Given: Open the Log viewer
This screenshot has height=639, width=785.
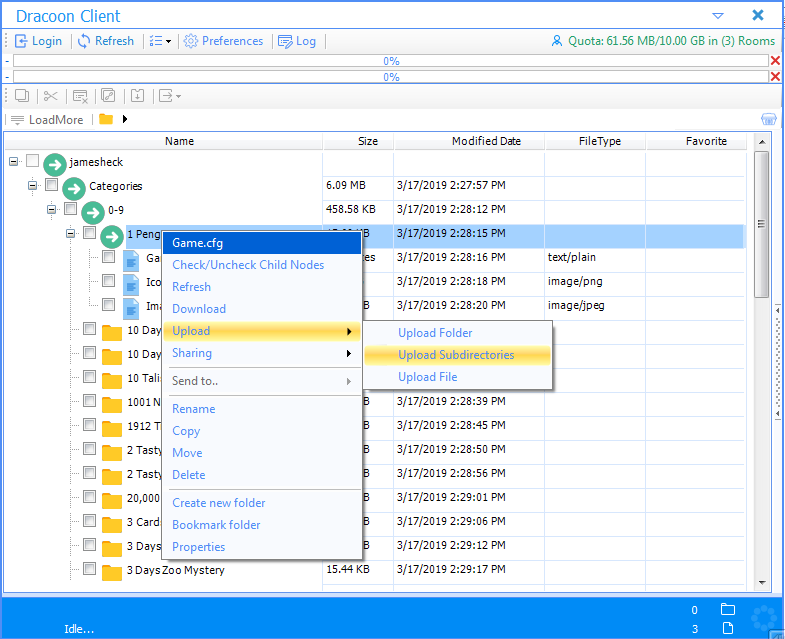Looking at the screenshot, I should click(297, 41).
